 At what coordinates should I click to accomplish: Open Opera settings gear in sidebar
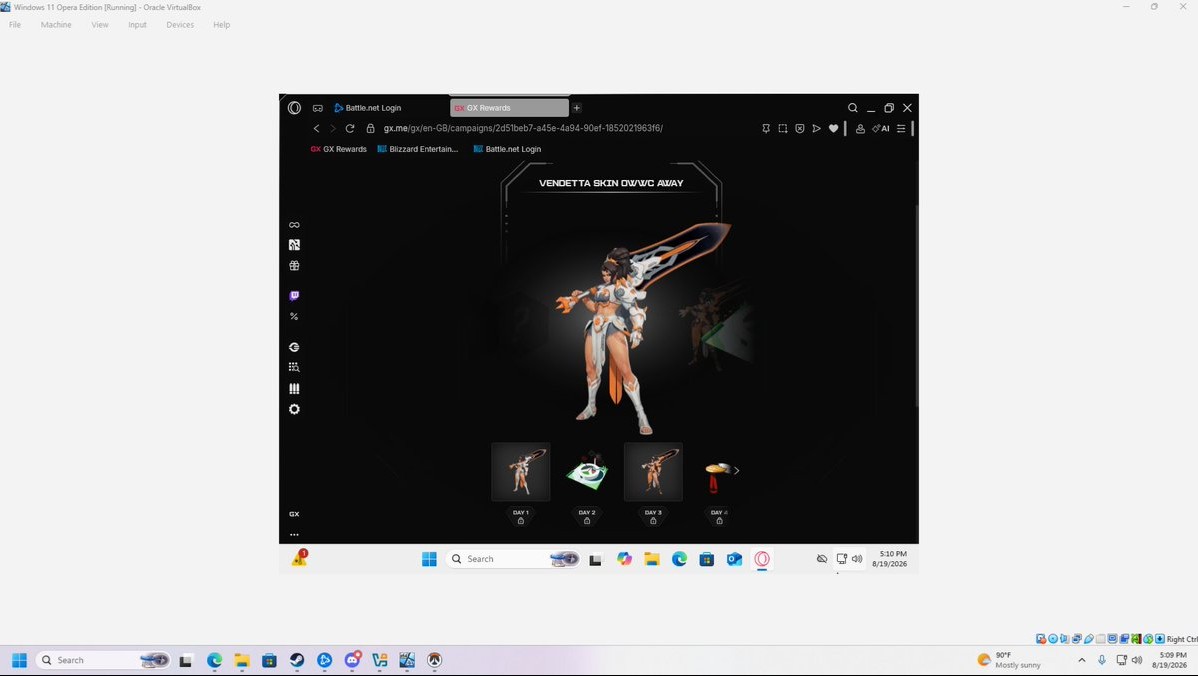tap(294, 409)
